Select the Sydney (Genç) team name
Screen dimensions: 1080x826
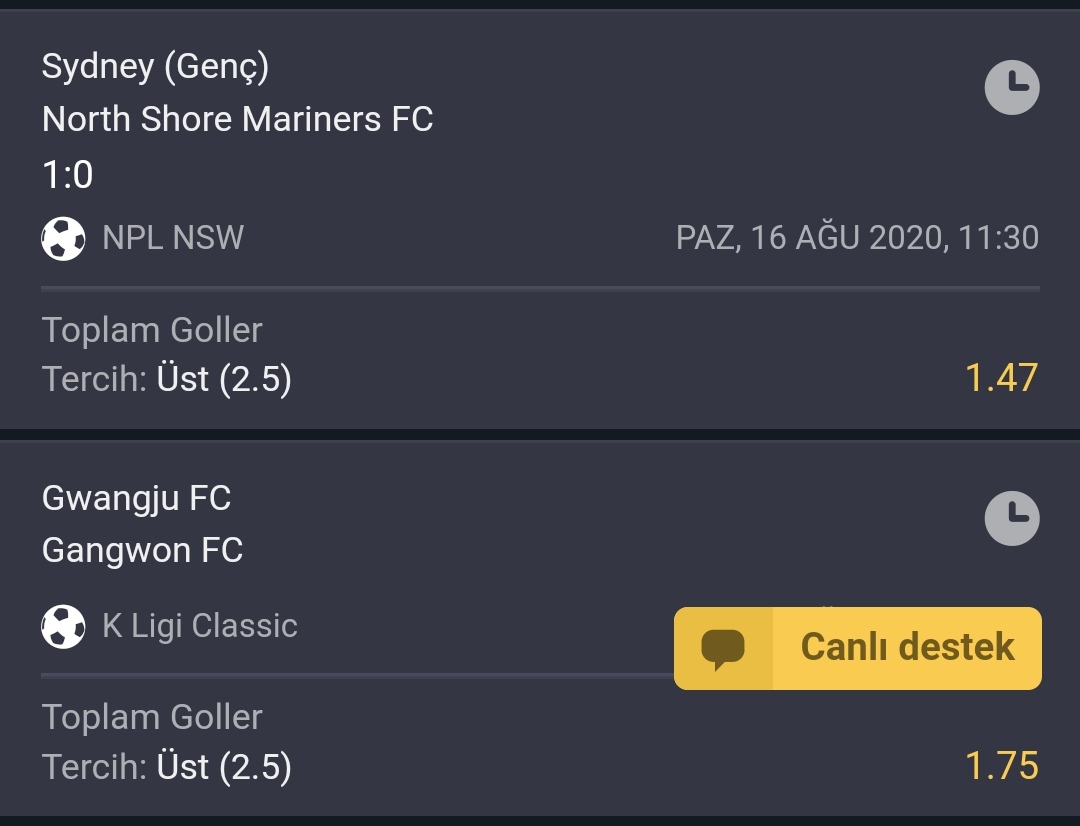[x=155, y=67]
